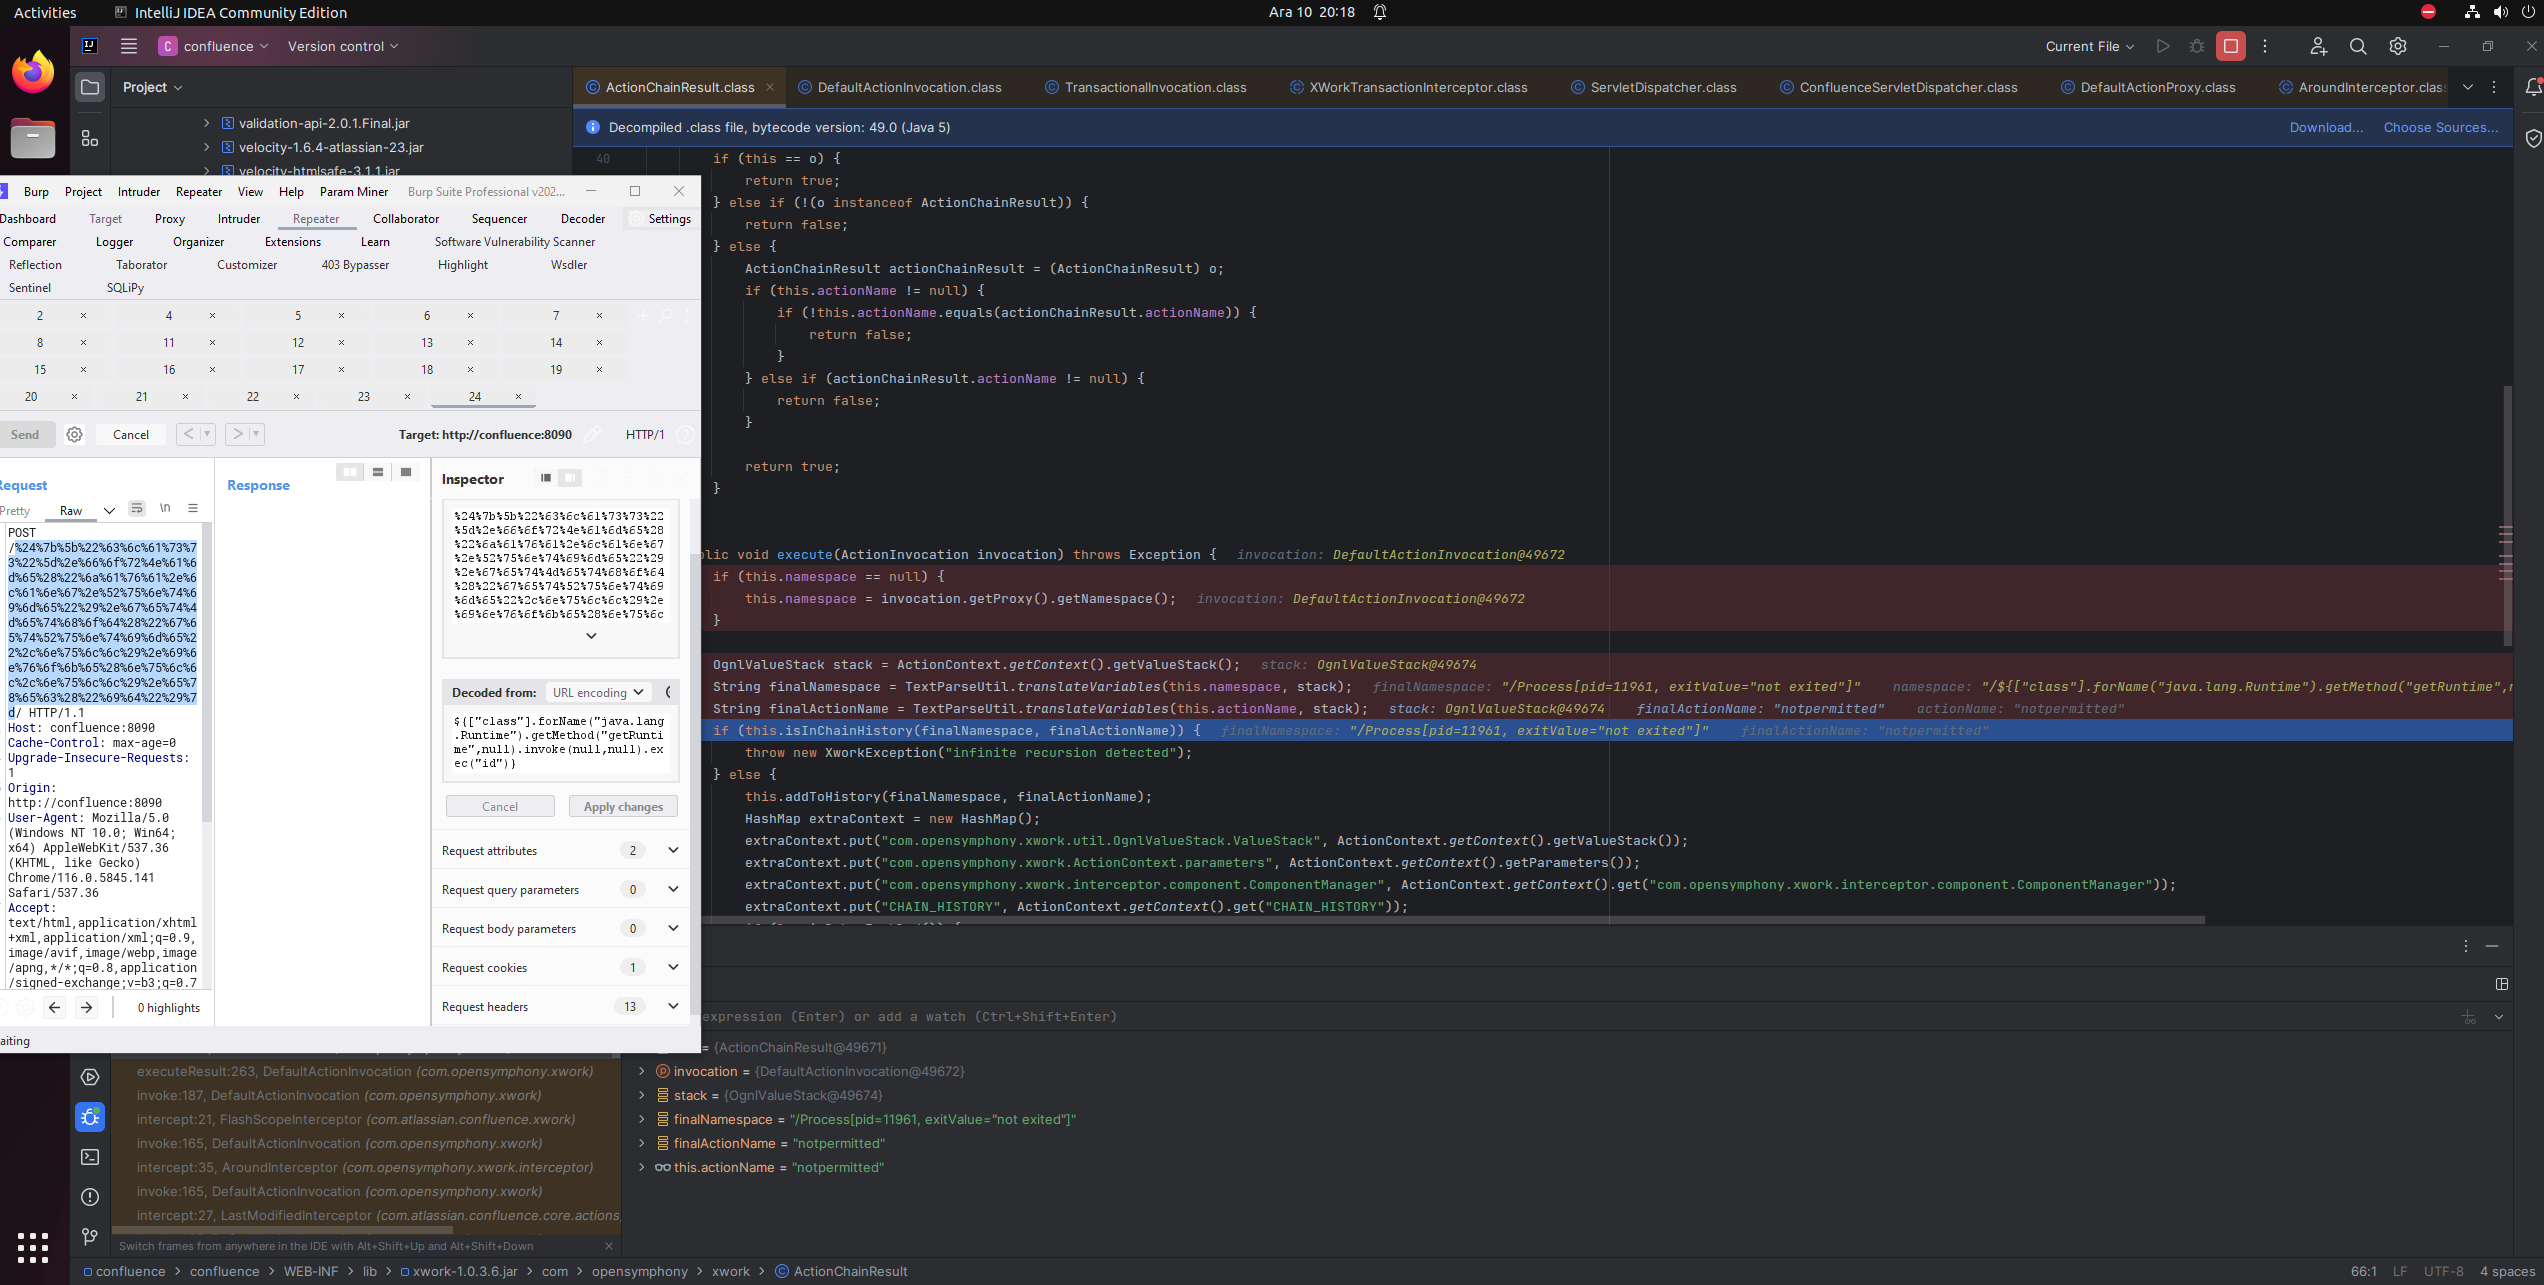Switch Burp layout to top-bottom view
Screen dimensions: 2544x1285
tap(377, 472)
